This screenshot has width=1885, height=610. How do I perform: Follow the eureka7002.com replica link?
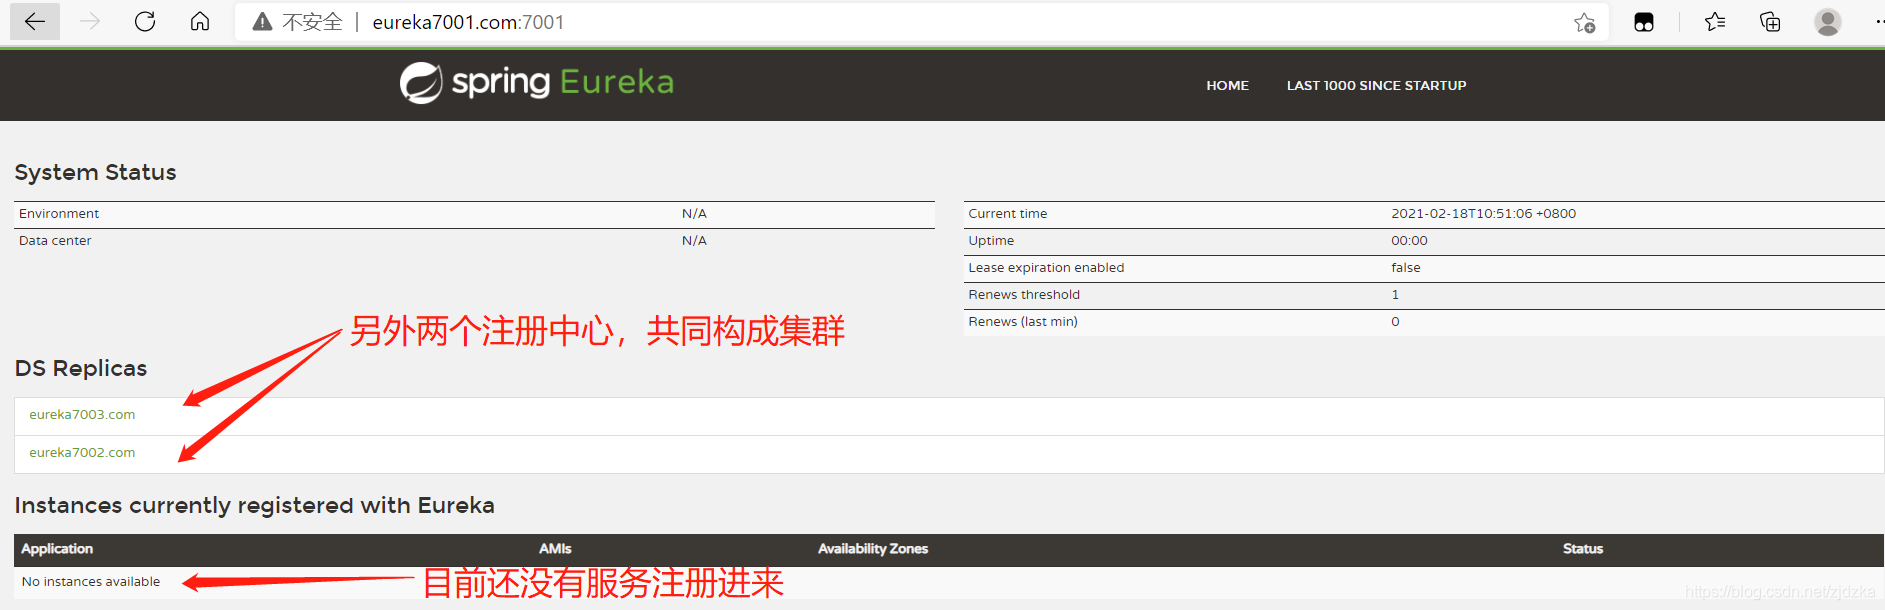tap(82, 453)
